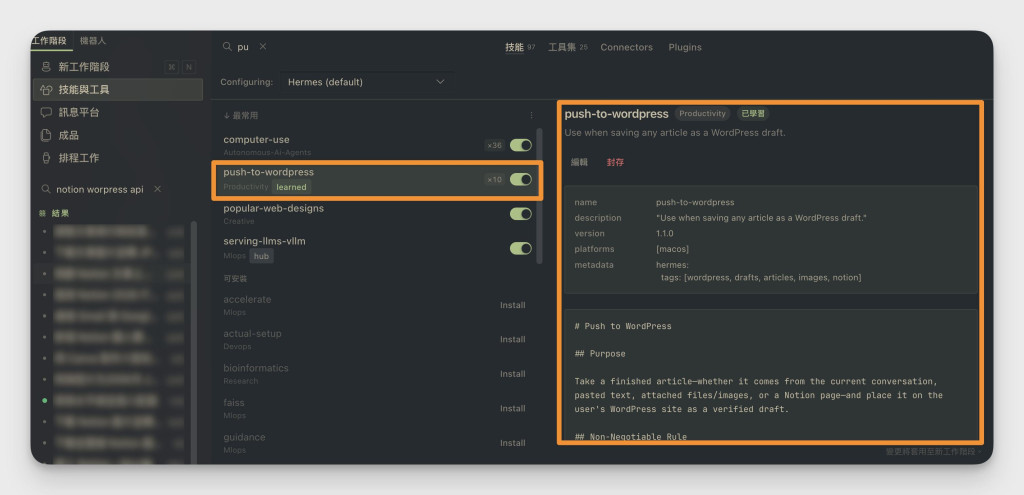This screenshot has height=495, width=1024.
Task: Click the '## Purpose' heading line
Action: pos(600,353)
